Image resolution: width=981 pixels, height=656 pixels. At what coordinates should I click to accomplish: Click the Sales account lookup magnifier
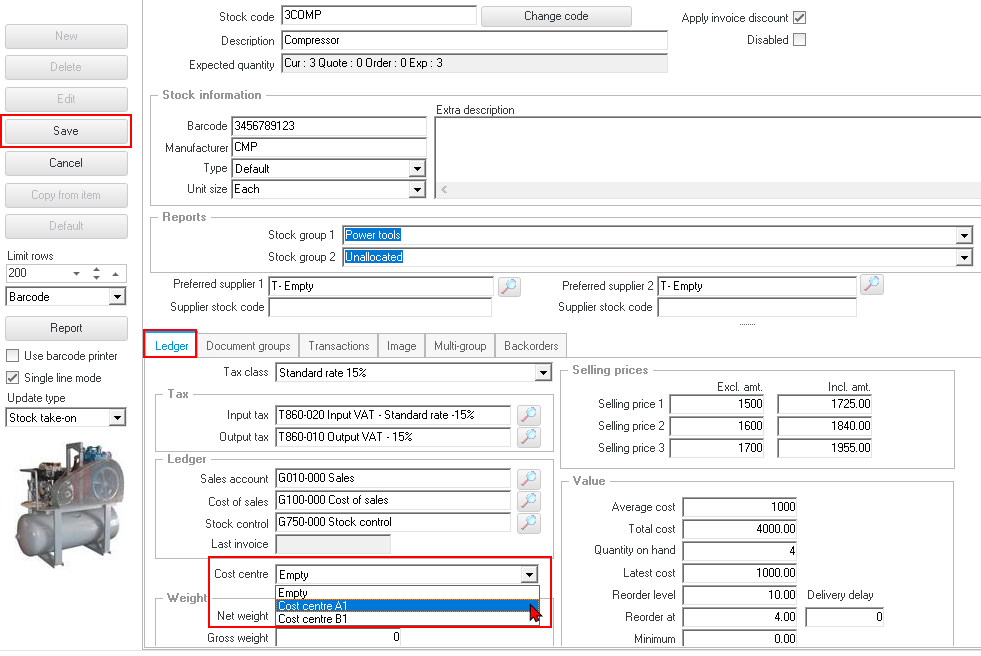(529, 478)
